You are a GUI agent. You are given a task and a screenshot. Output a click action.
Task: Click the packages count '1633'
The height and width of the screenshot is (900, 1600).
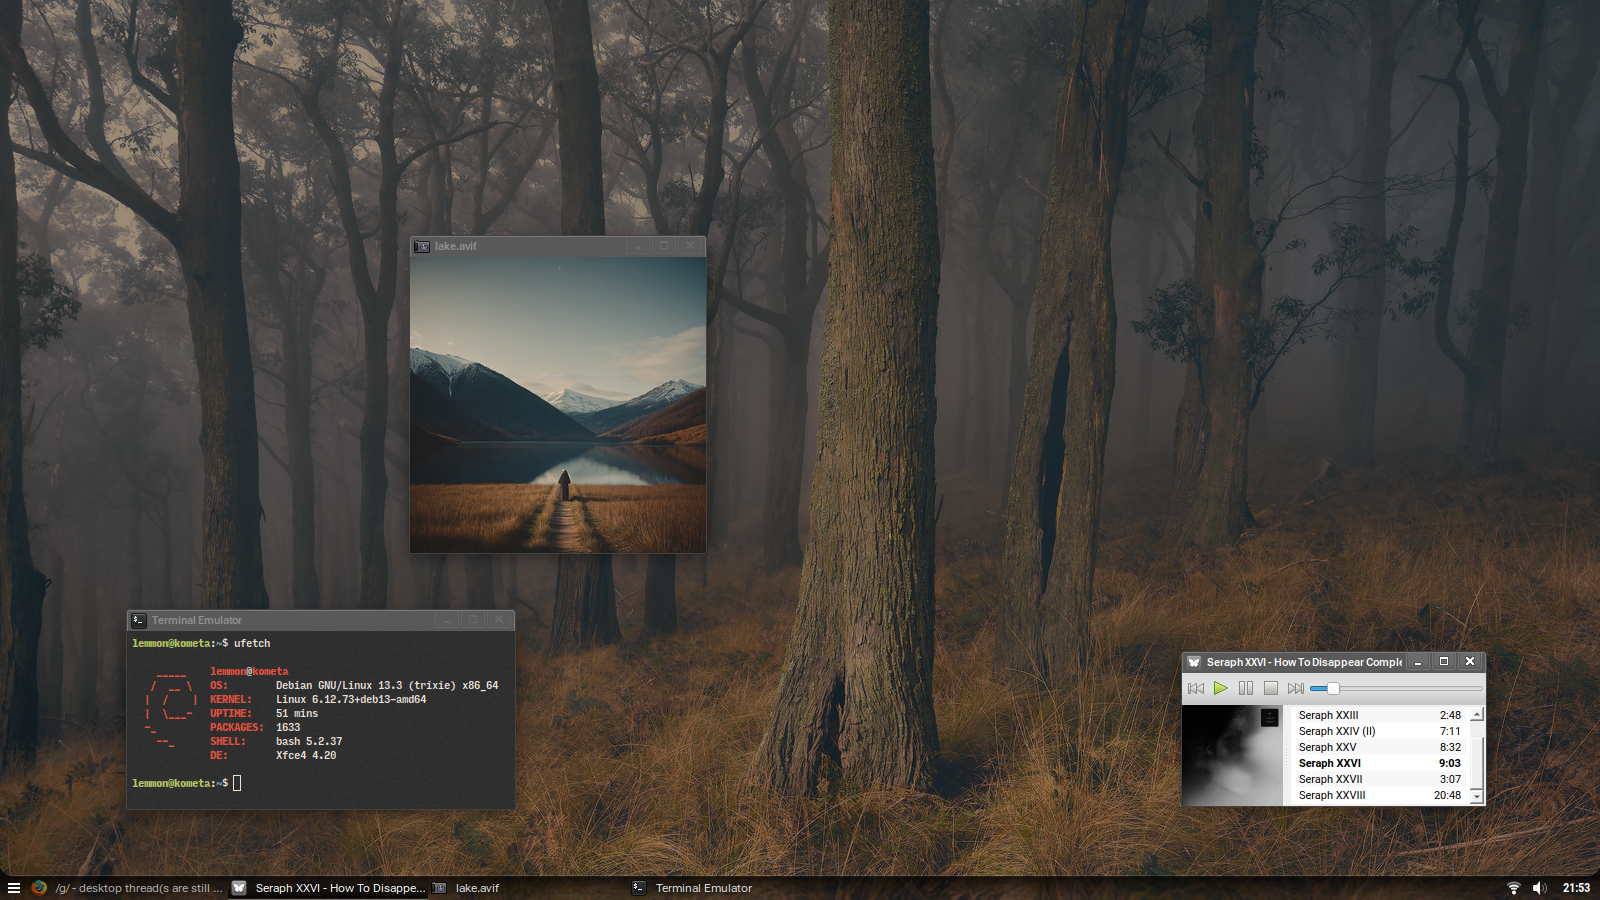point(288,727)
